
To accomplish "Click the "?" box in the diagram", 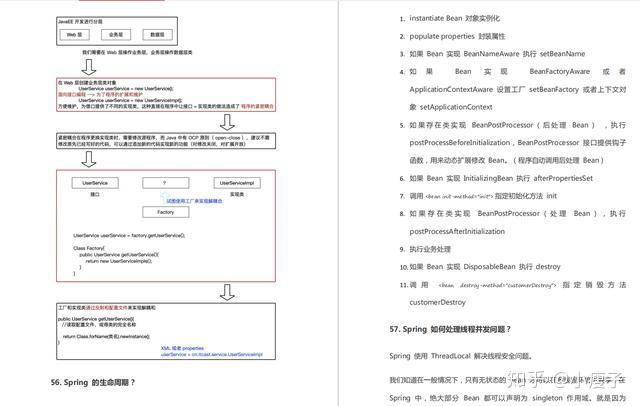I will 165,183.
